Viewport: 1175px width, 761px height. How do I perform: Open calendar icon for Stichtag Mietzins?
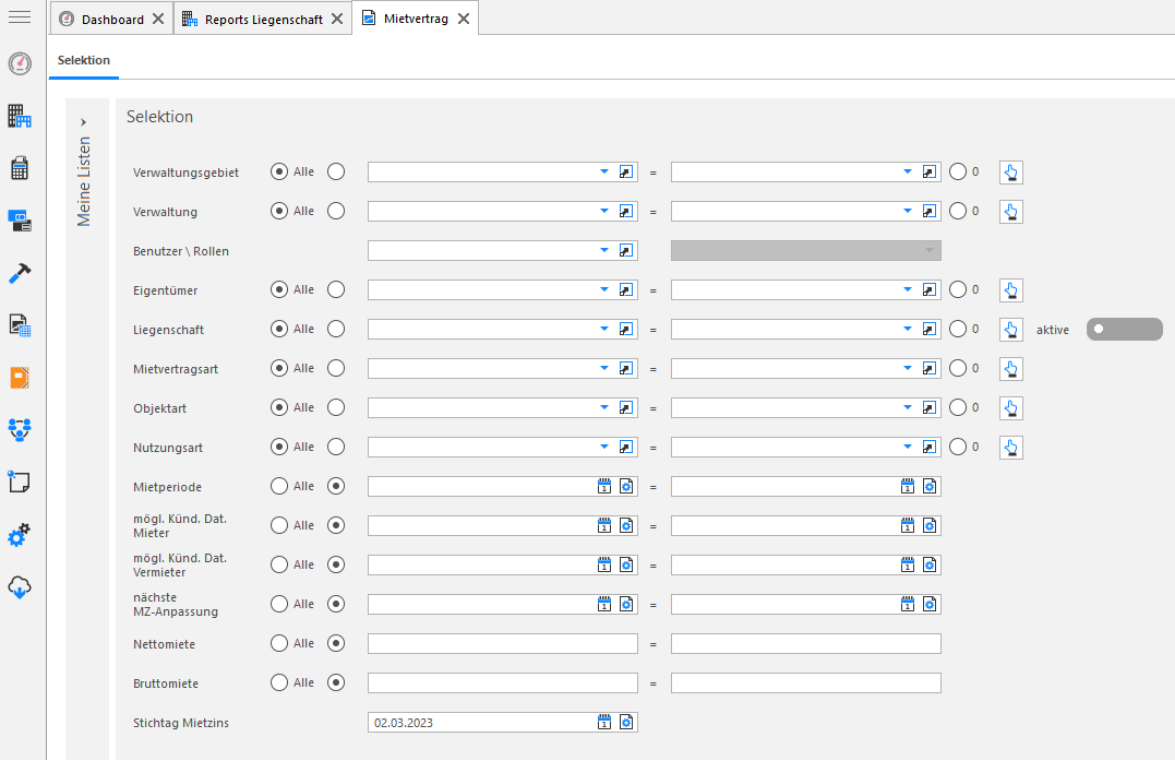point(604,723)
